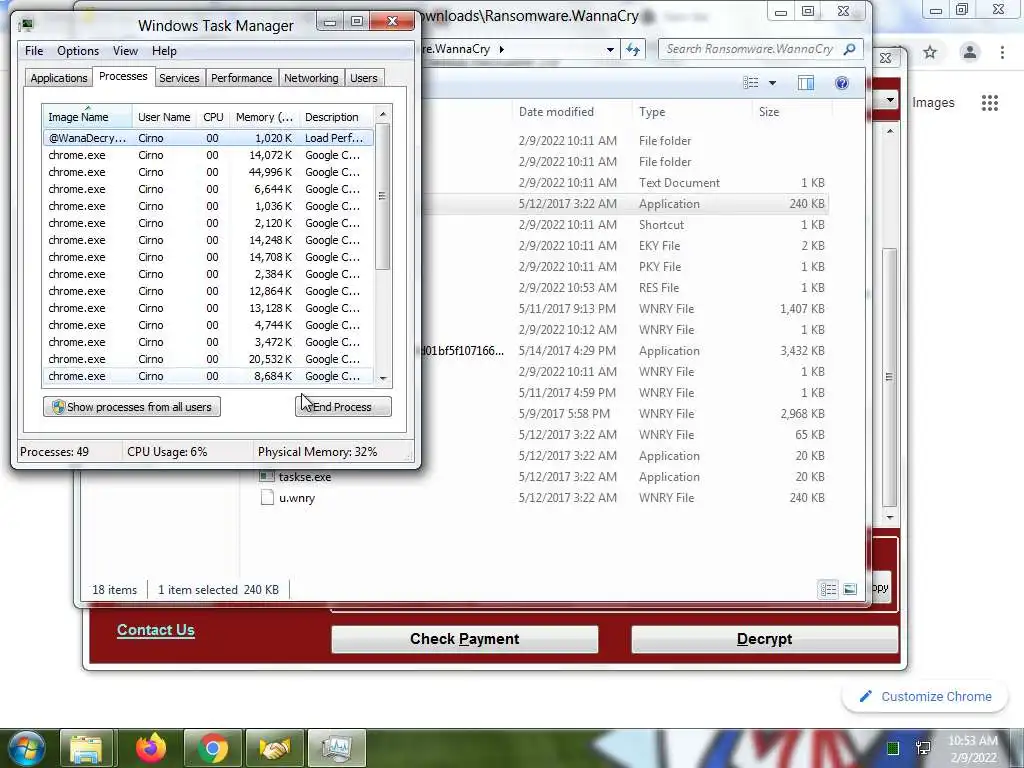The height and width of the screenshot is (768, 1024).
Task: Click Customize Chrome button
Action: (x=925, y=697)
